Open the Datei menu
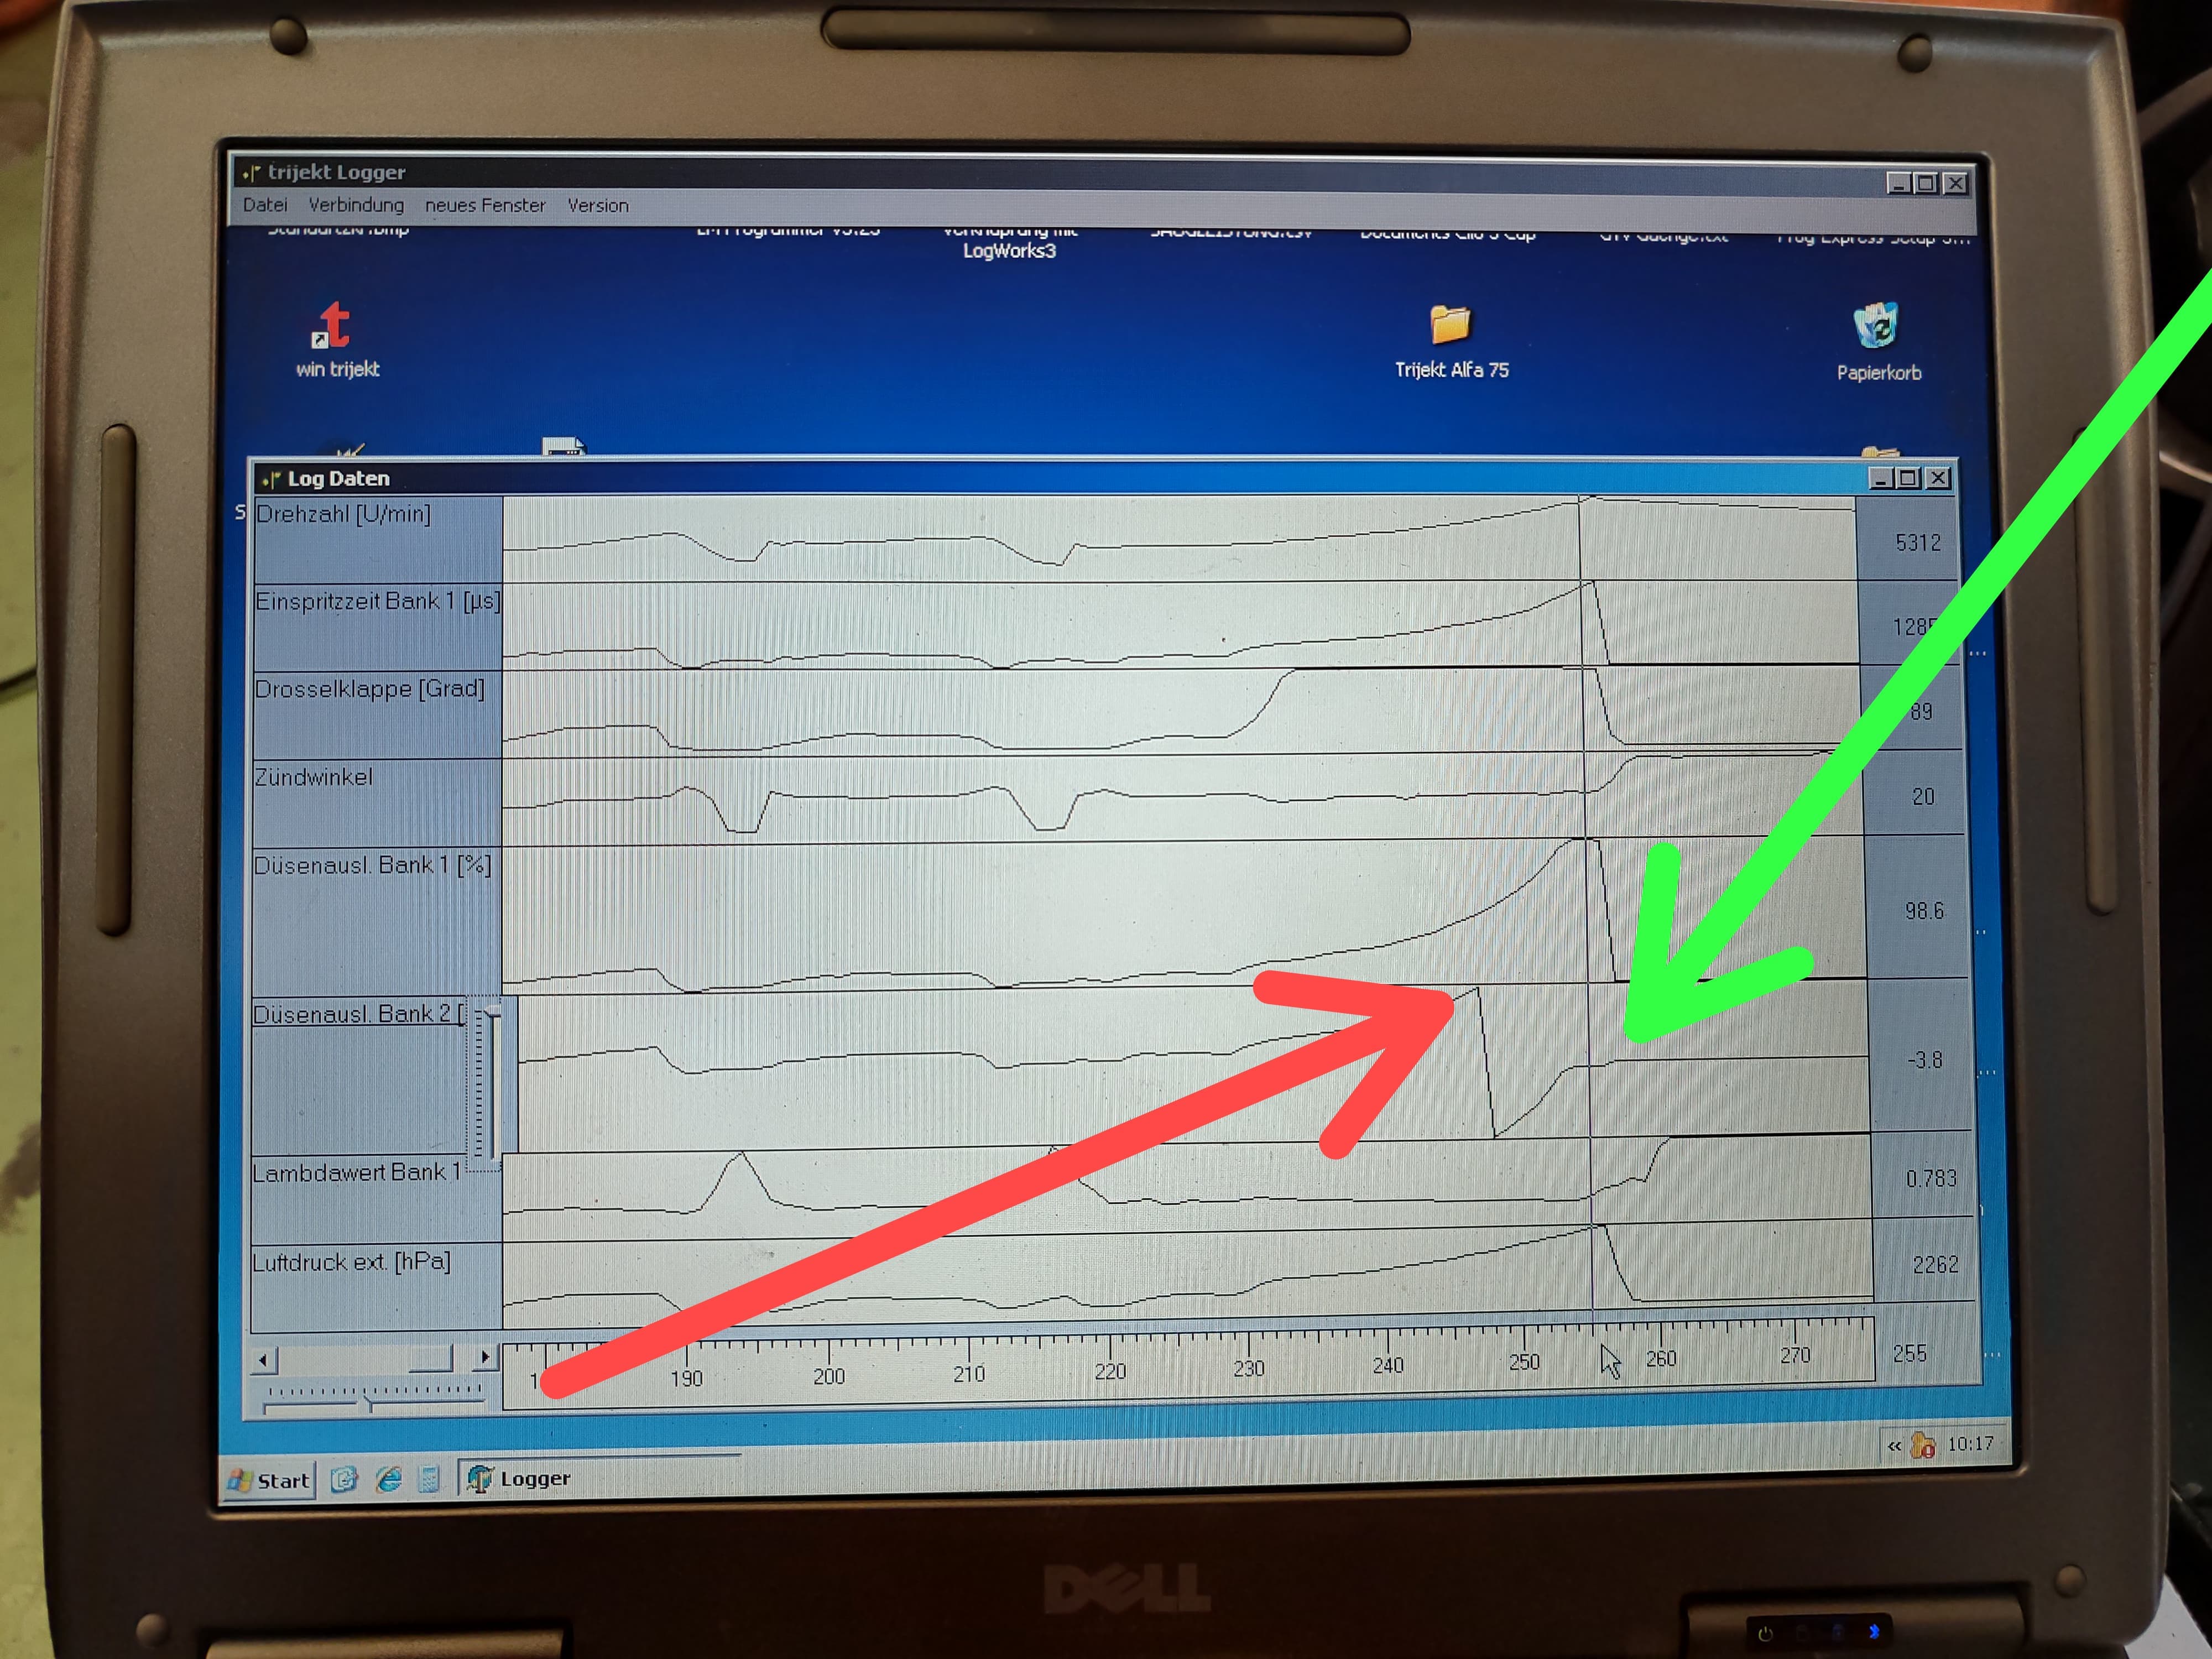The height and width of the screenshot is (1659, 2212). click(265, 205)
